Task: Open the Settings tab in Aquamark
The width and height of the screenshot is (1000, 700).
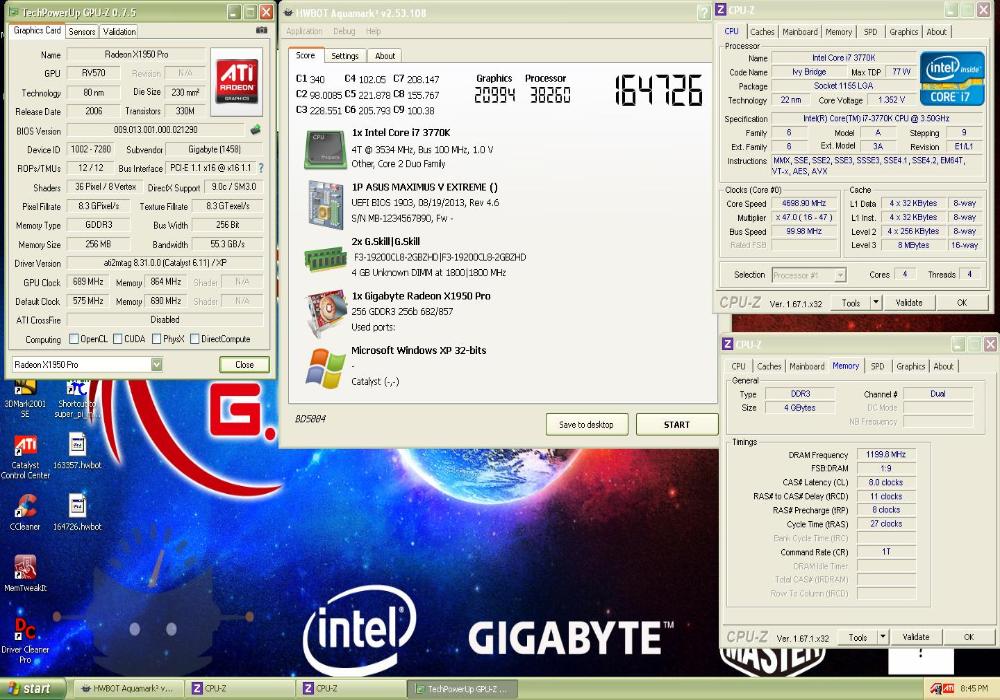Action: (345, 55)
